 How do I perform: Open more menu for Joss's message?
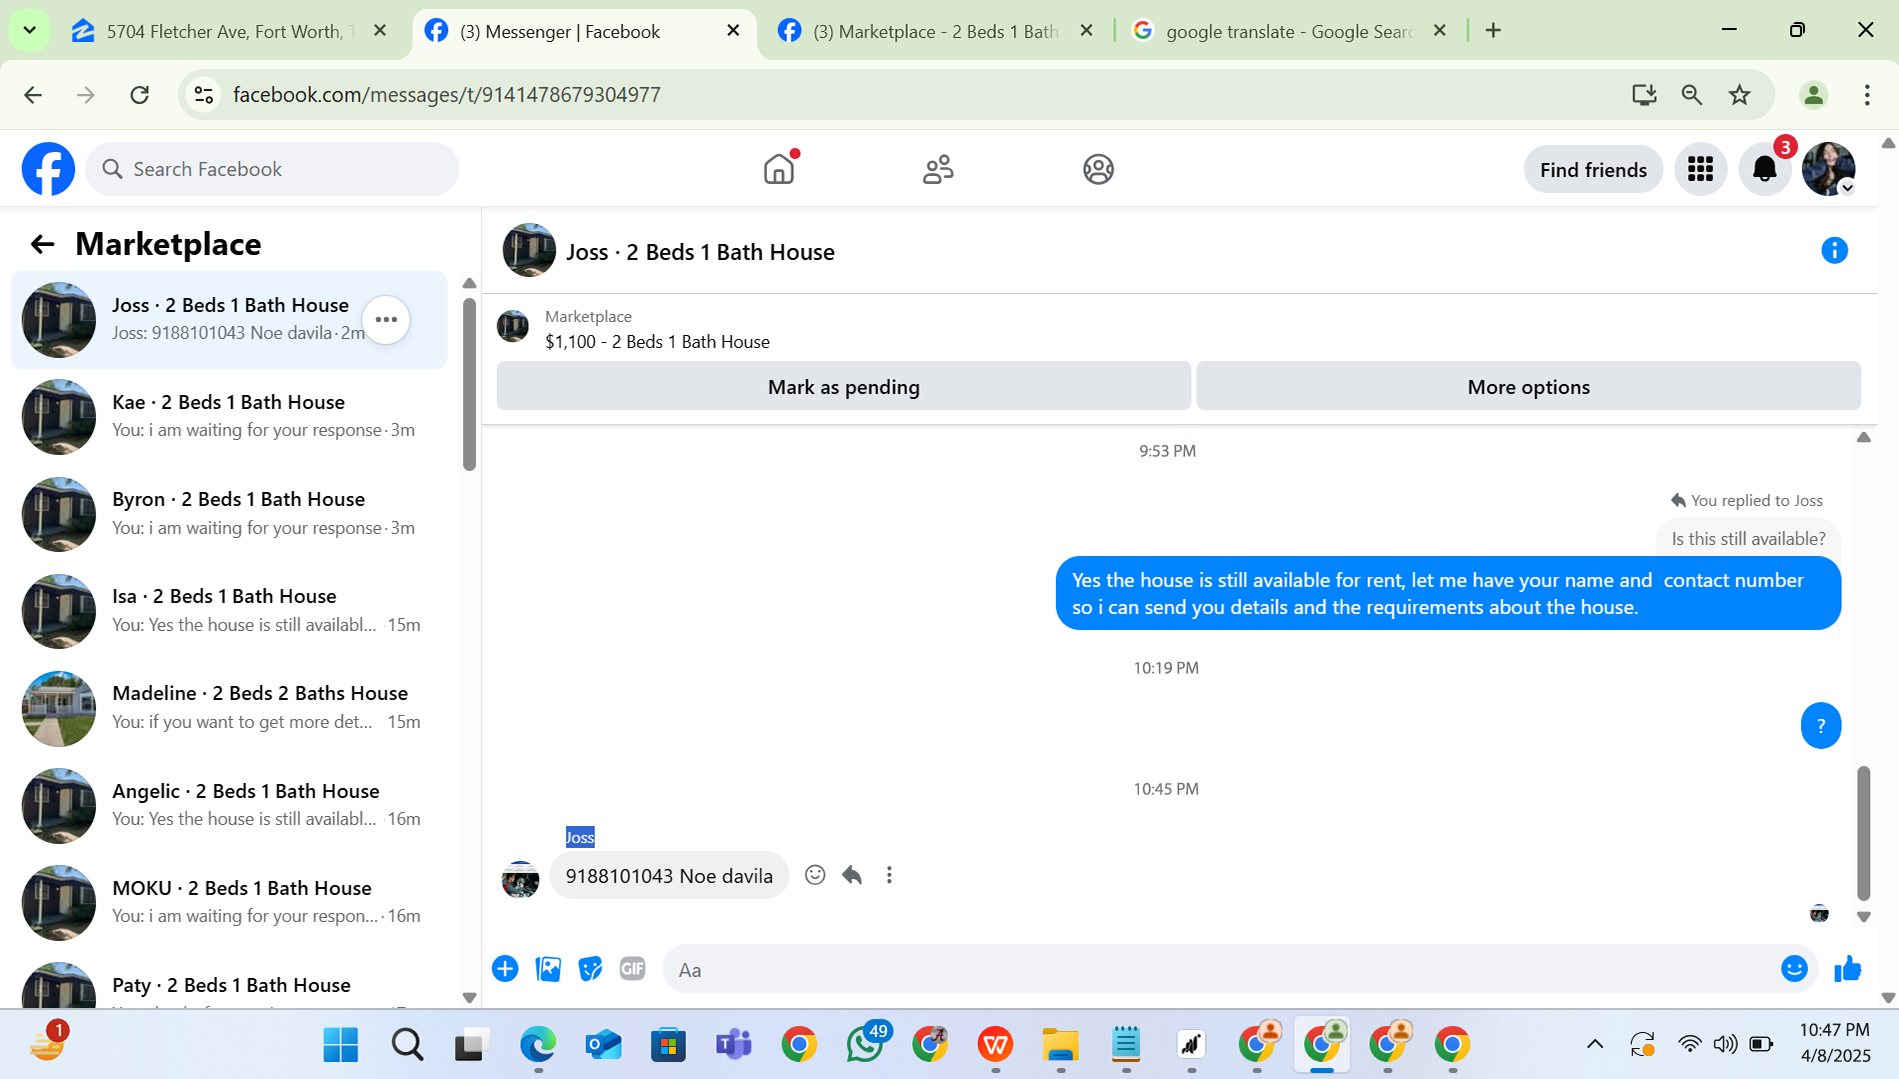pos(889,875)
